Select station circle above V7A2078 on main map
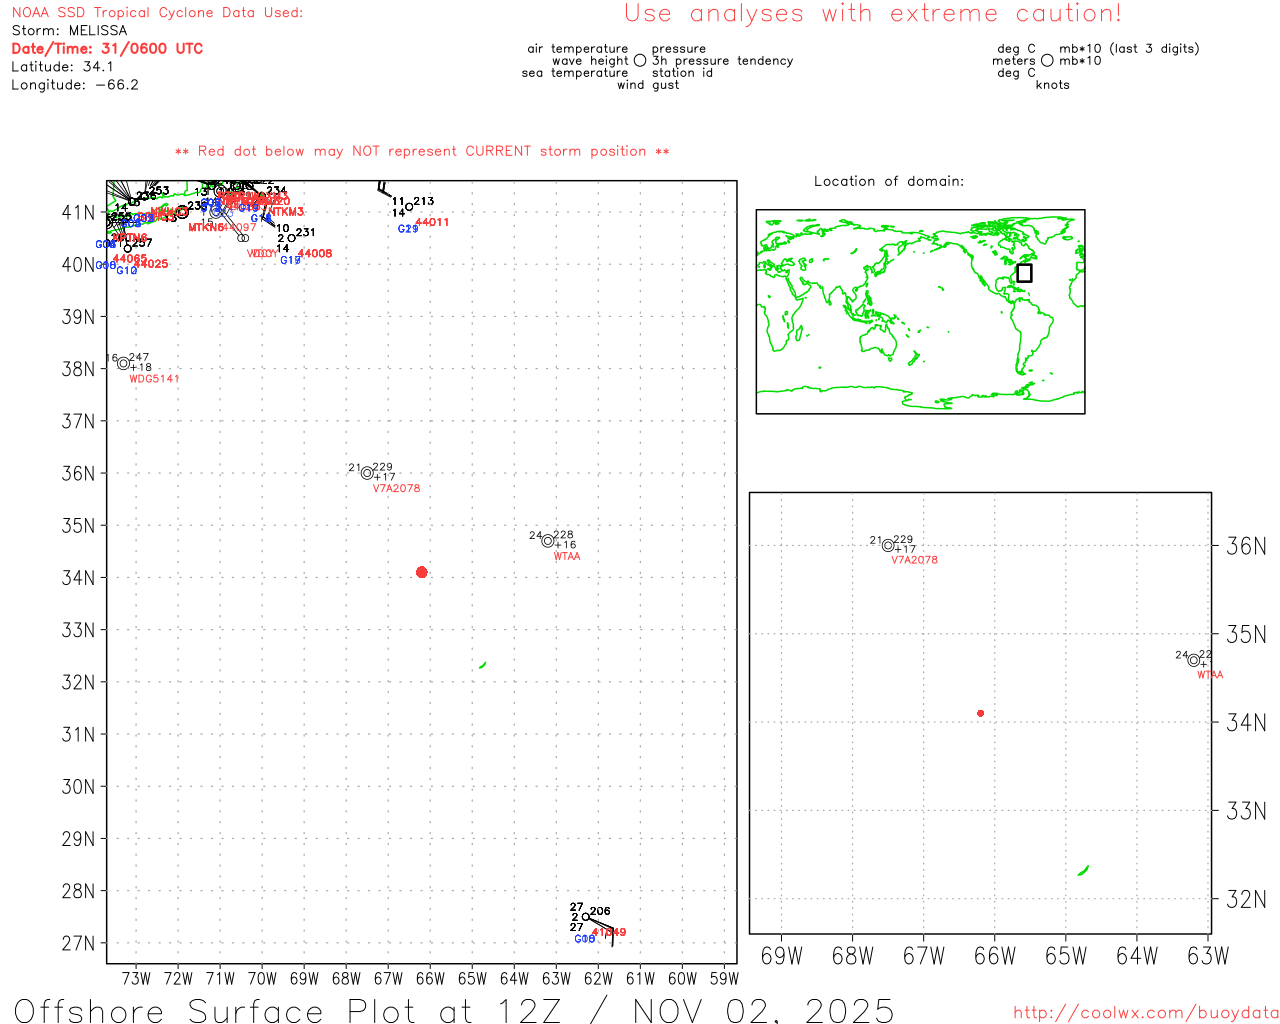 367,473
